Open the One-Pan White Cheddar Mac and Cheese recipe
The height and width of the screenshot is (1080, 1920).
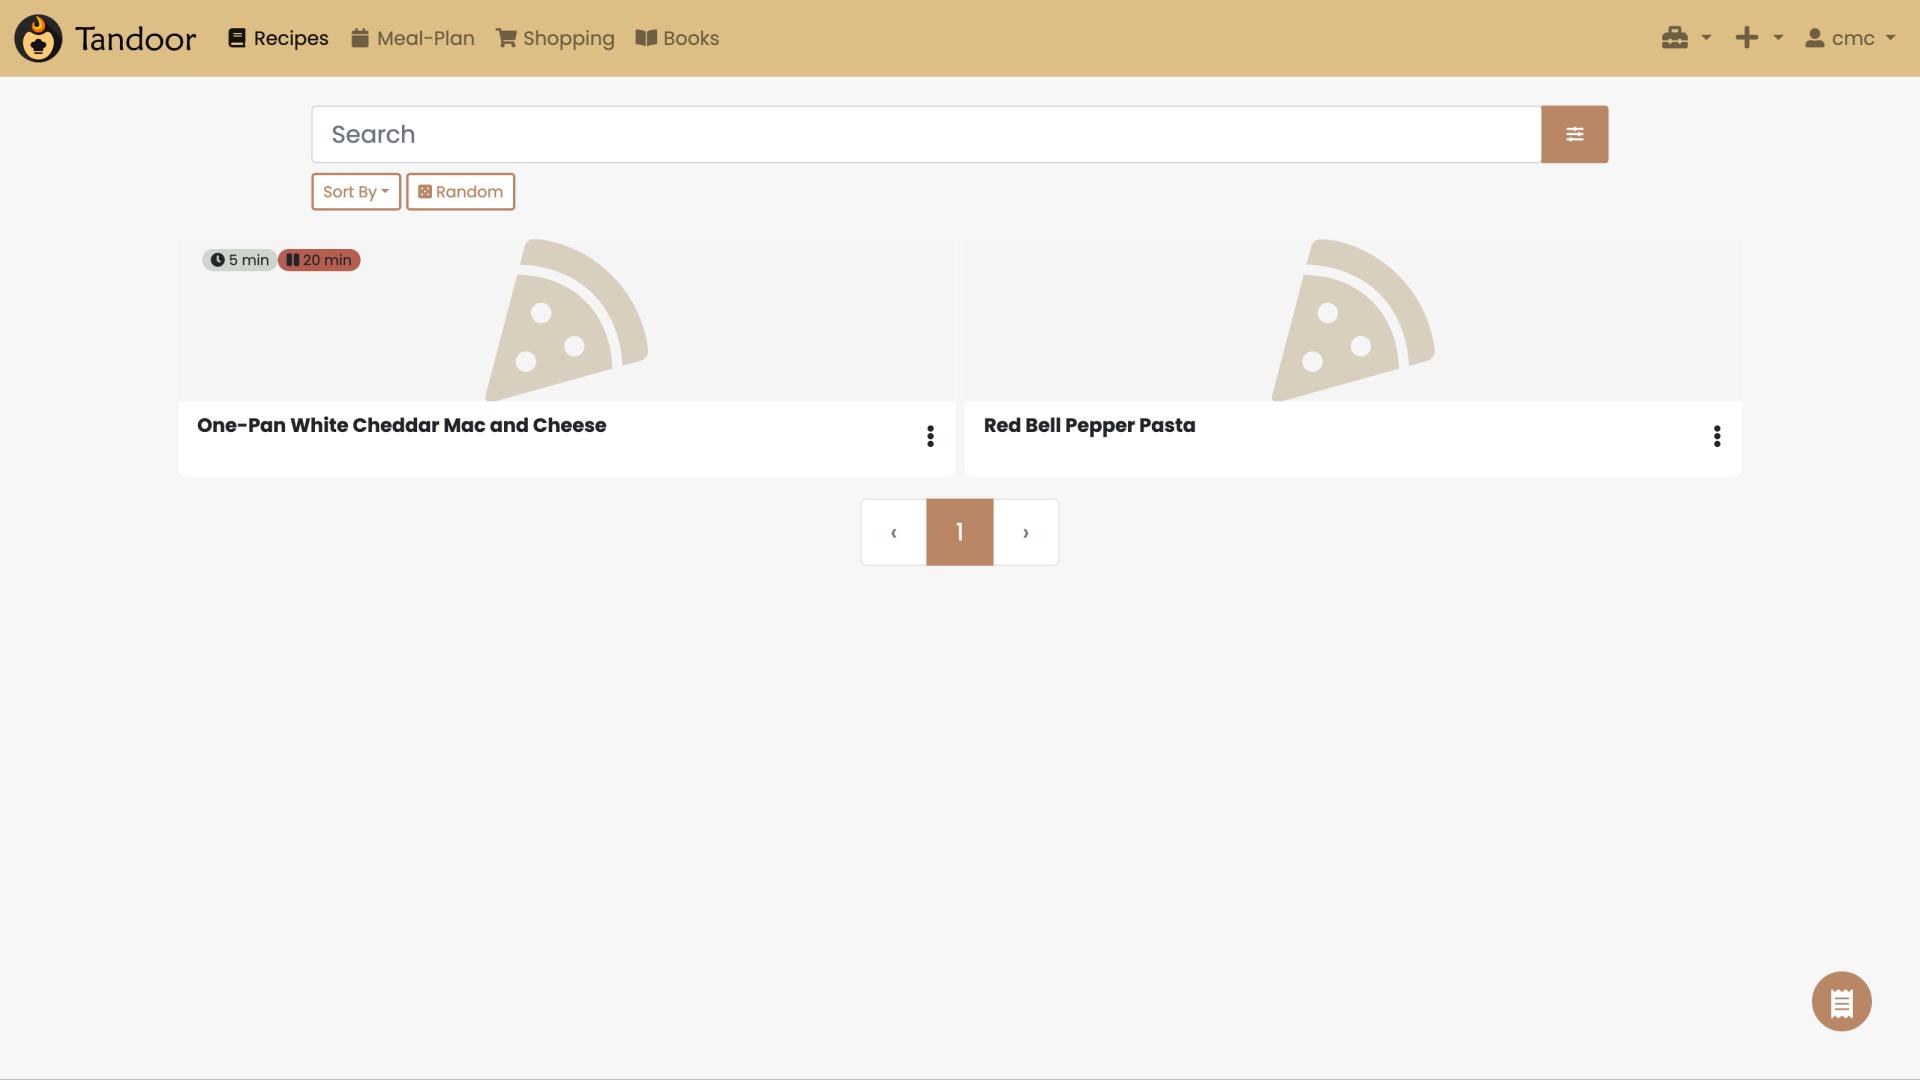point(401,425)
